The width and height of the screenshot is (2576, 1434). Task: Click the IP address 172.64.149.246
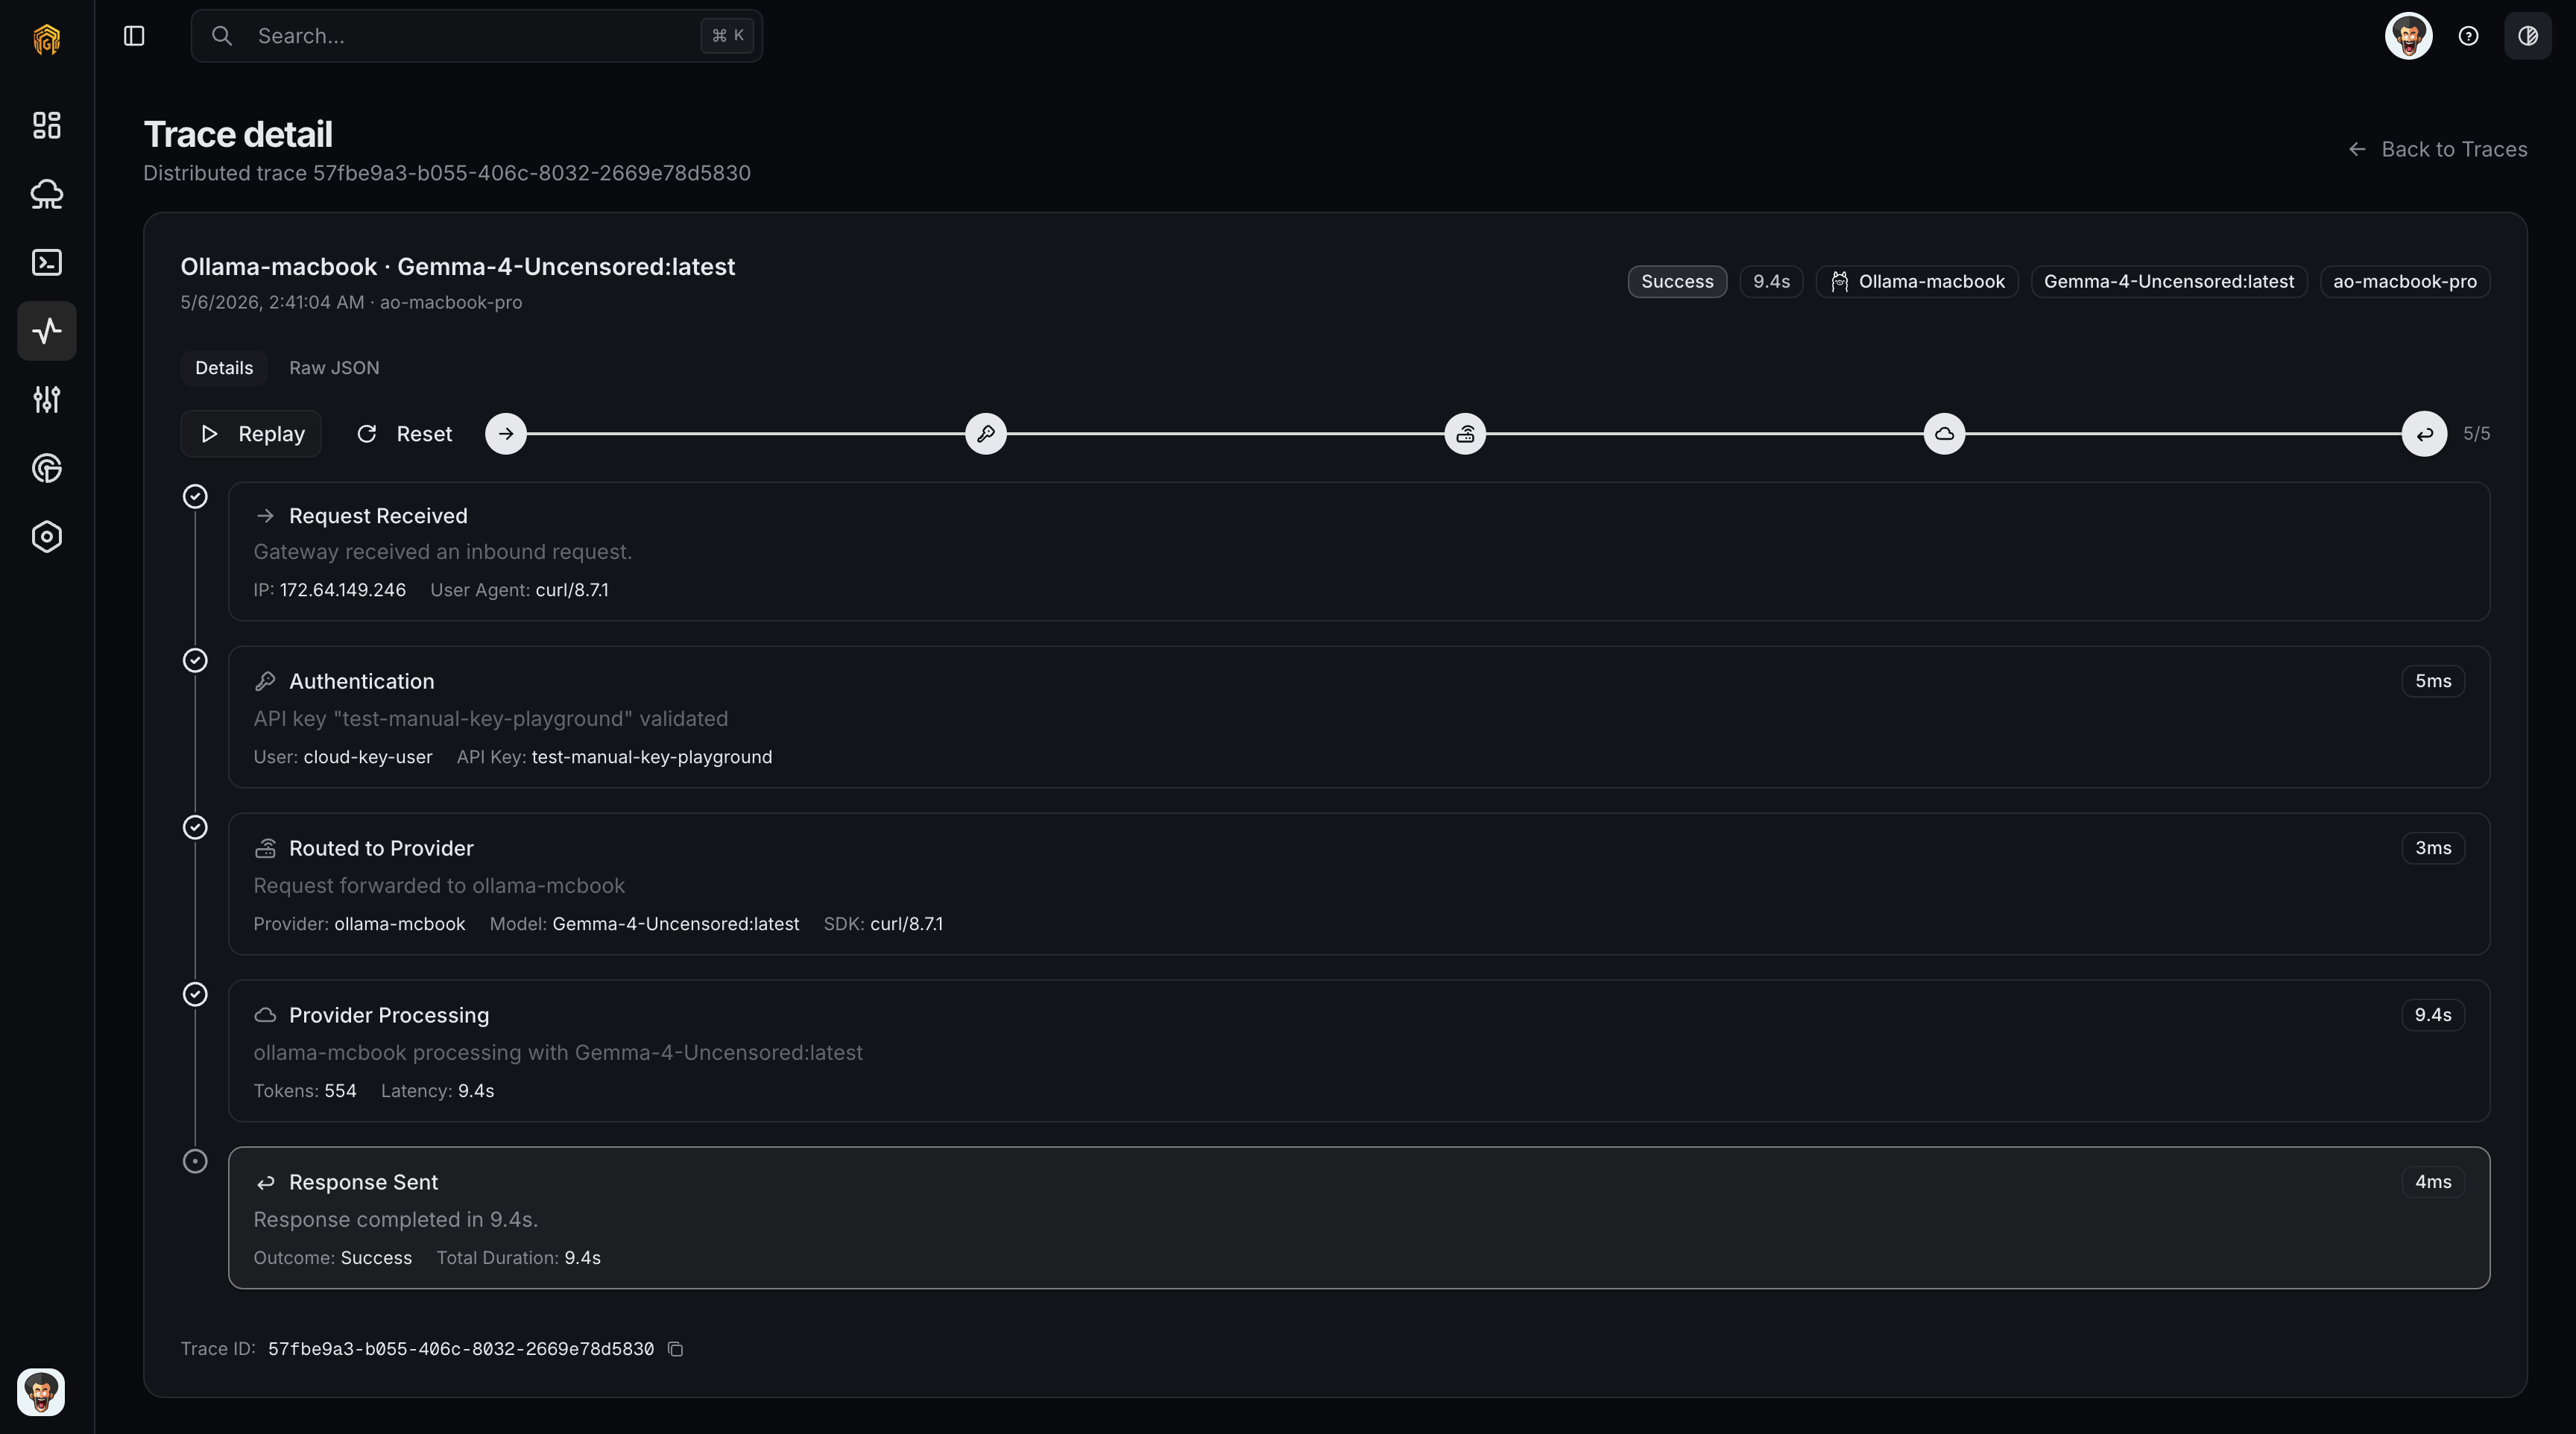tap(343, 590)
